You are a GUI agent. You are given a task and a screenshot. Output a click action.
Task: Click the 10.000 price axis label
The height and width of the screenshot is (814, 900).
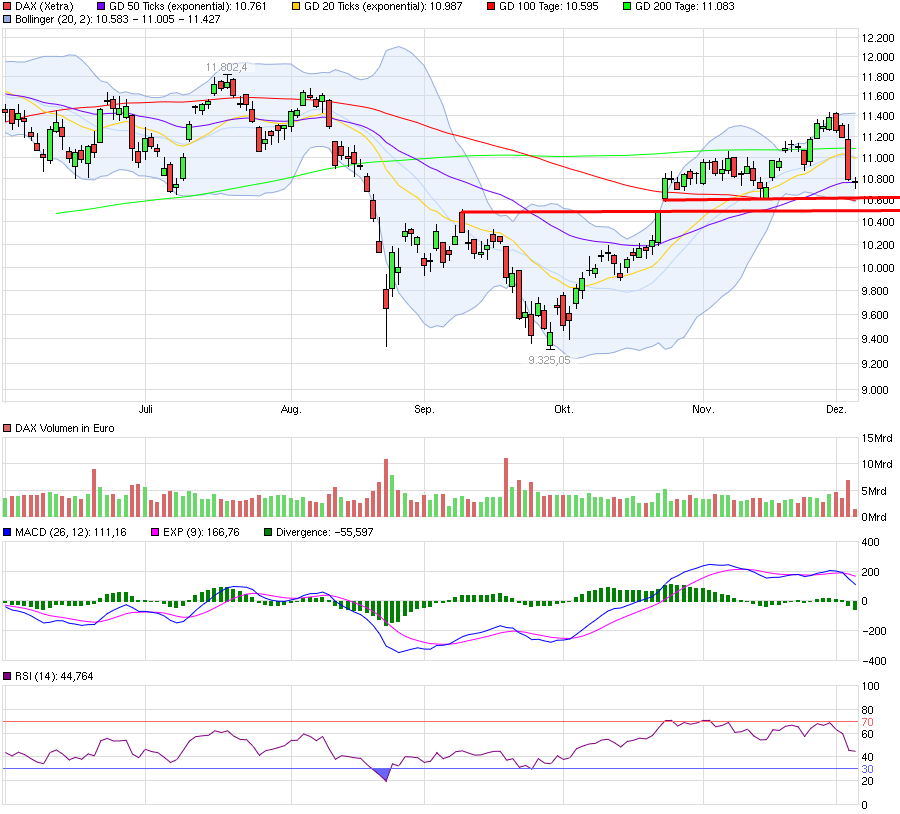click(x=878, y=268)
